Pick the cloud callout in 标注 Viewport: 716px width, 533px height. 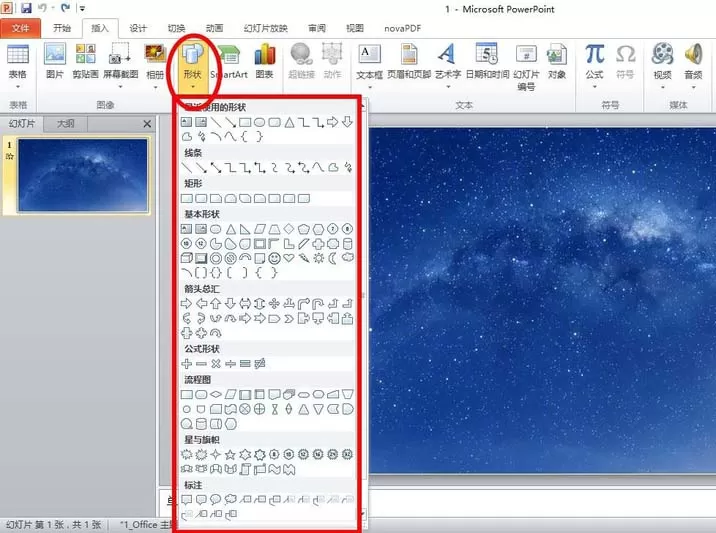click(230, 499)
